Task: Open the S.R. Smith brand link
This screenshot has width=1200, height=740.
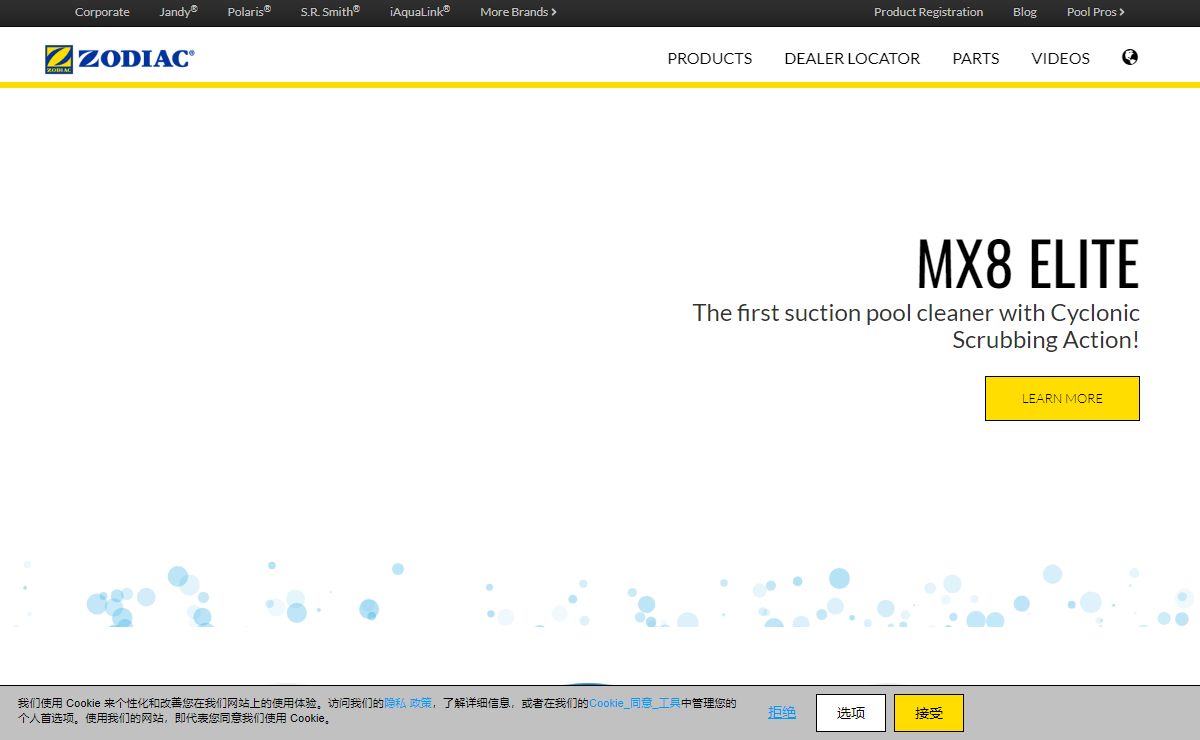Action: pos(330,12)
